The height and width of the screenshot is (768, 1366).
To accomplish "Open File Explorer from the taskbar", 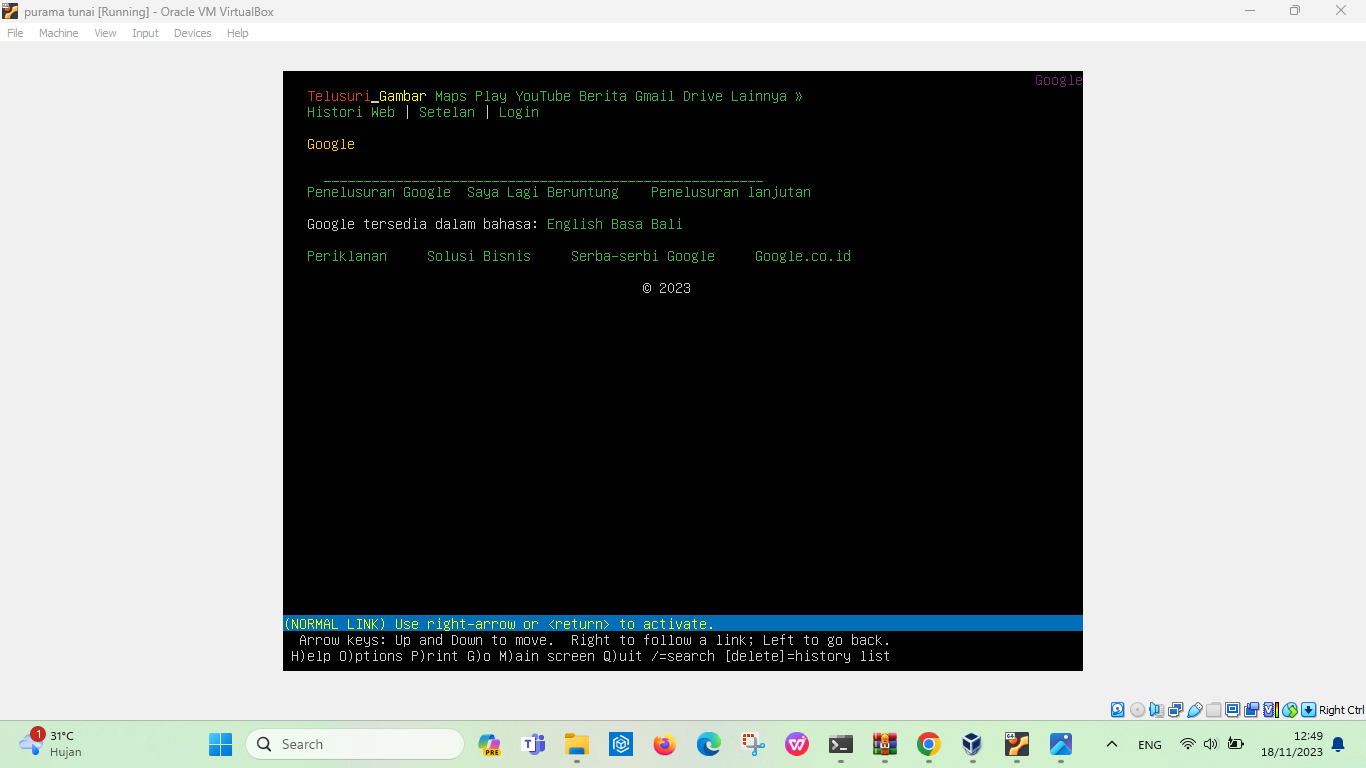I will (577, 744).
